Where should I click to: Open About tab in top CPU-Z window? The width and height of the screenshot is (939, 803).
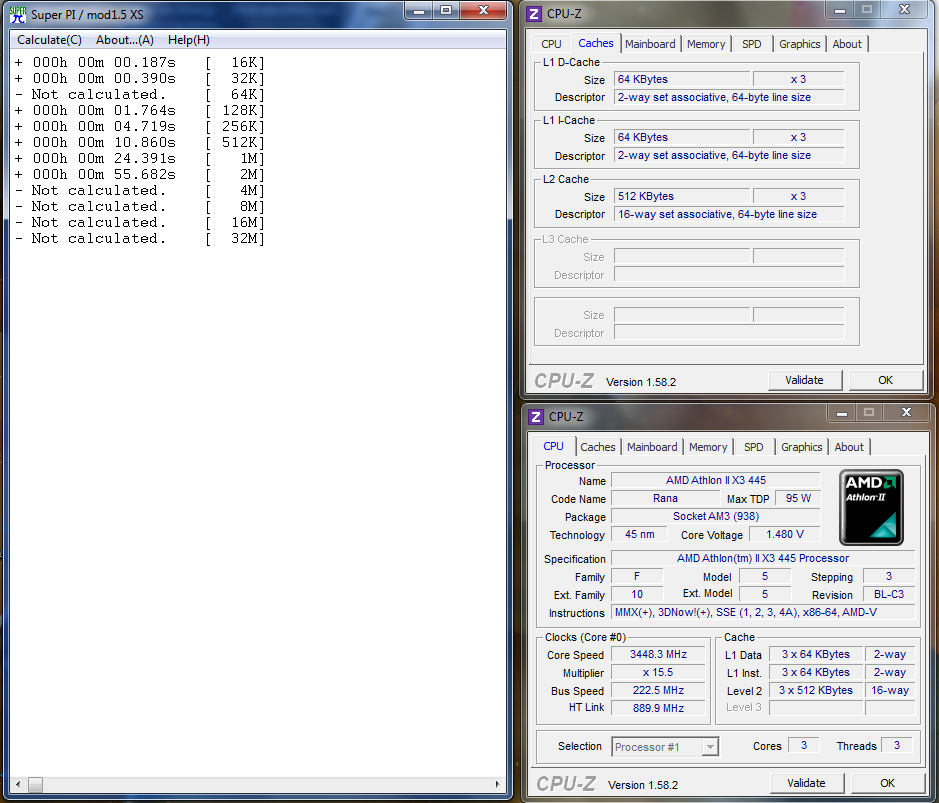(847, 44)
